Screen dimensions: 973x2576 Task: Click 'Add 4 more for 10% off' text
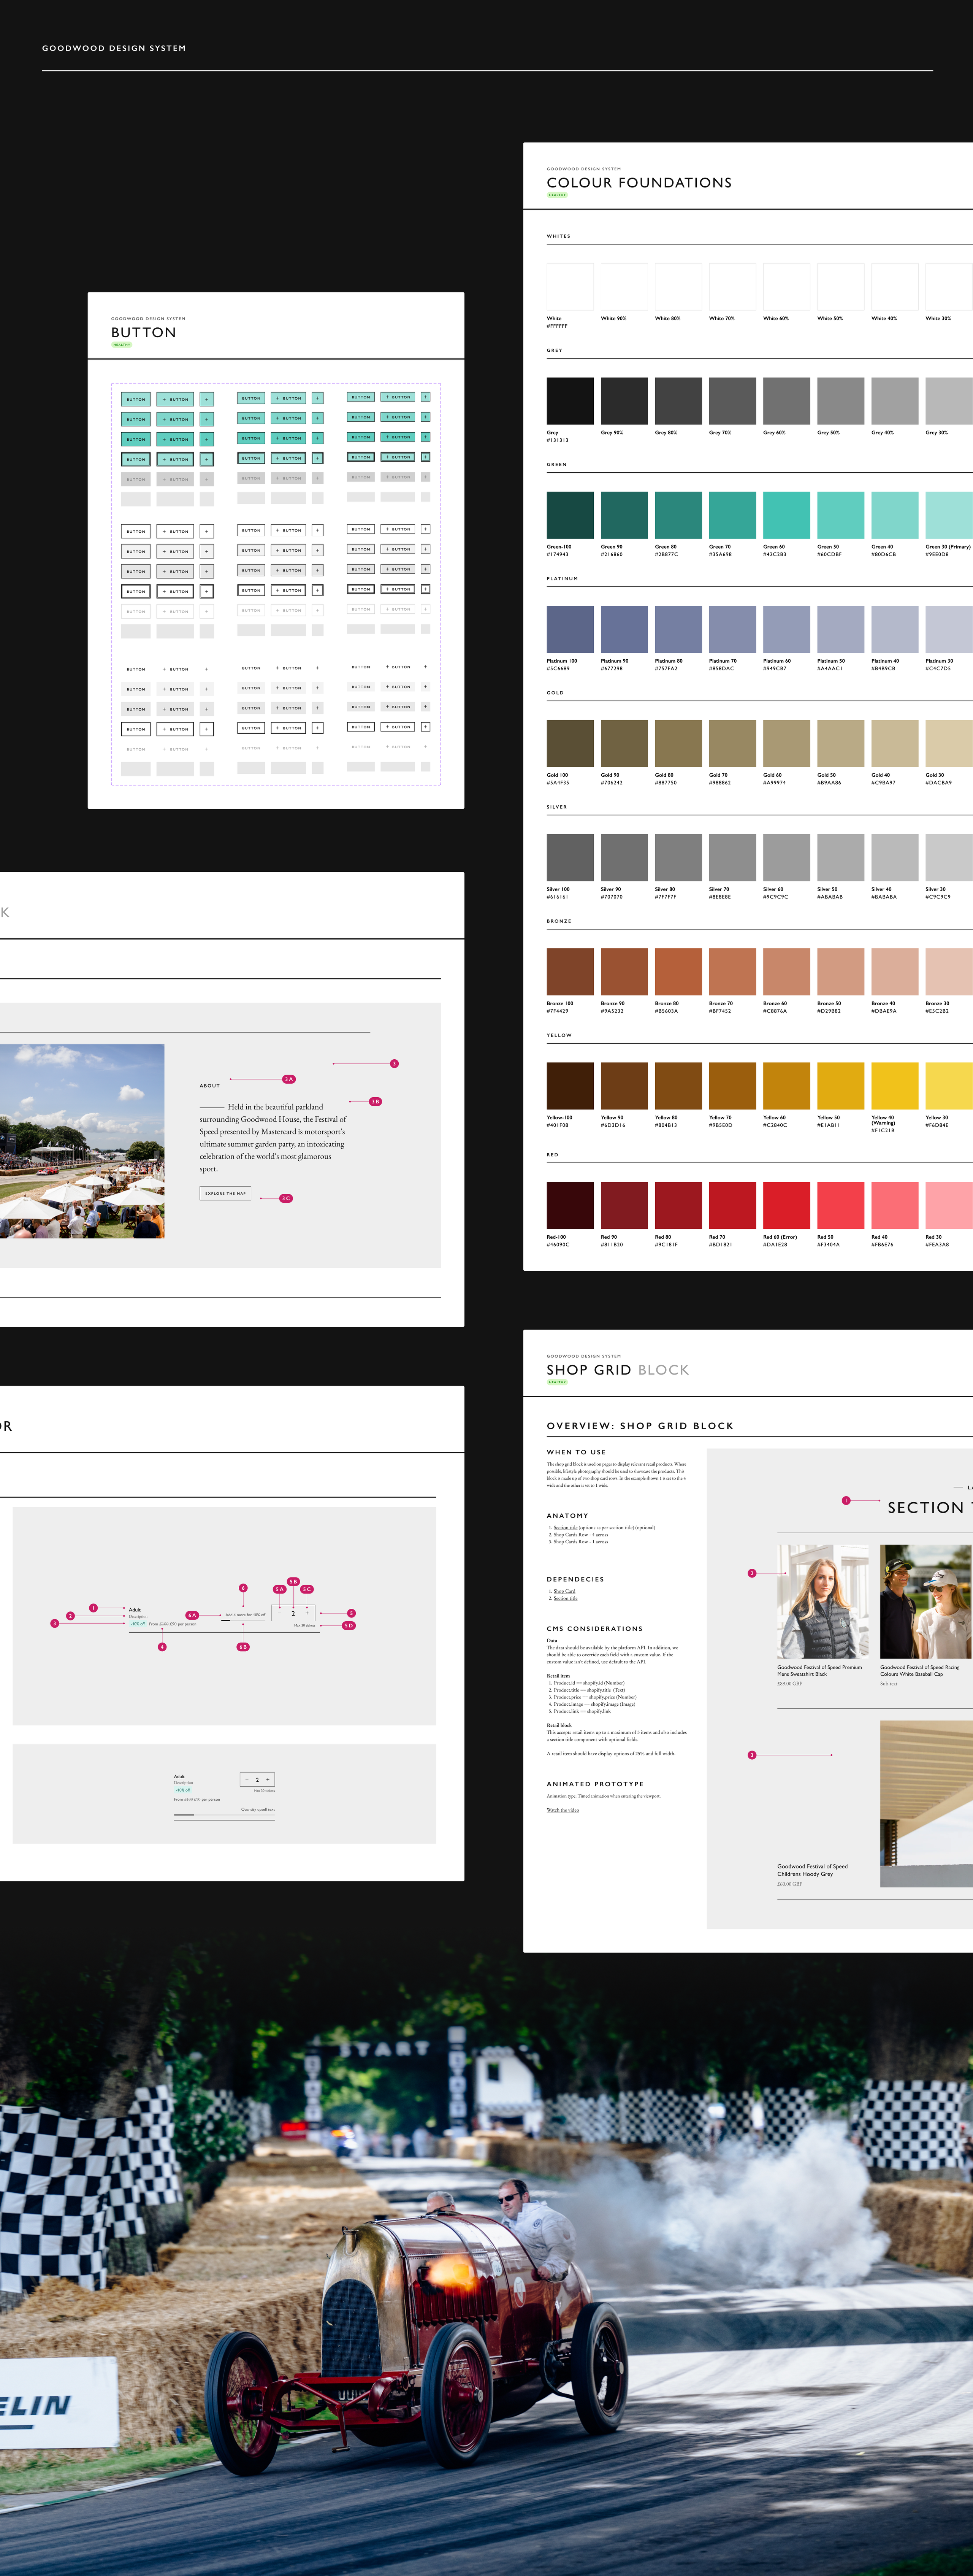(245, 1615)
